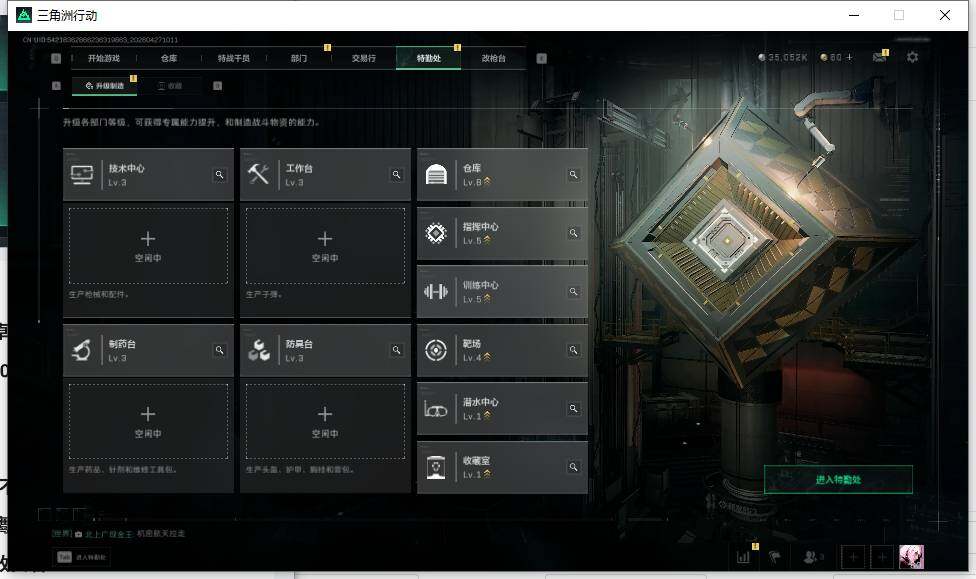Select the 收藏 sub-tab
This screenshot has height=579, width=976.
click(169, 86)
